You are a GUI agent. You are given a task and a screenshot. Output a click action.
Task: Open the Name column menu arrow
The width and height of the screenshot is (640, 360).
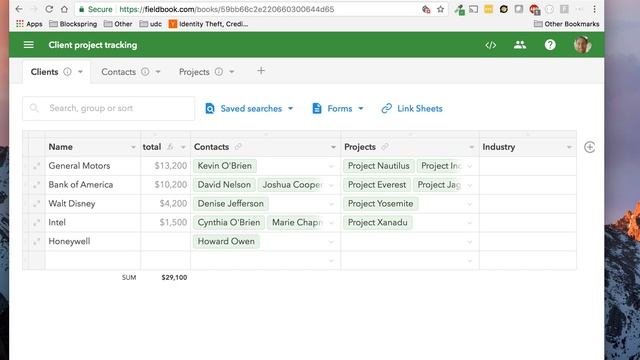pos(133,147)
